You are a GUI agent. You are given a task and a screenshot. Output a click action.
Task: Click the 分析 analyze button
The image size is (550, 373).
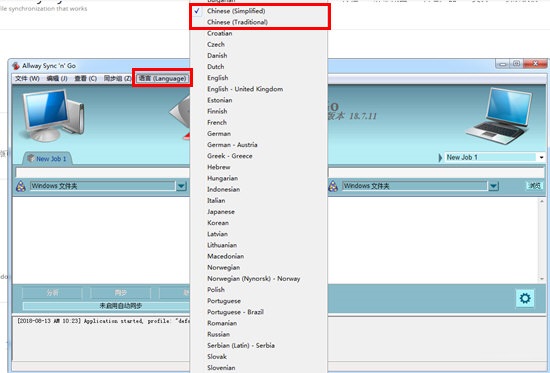(52, 293)
